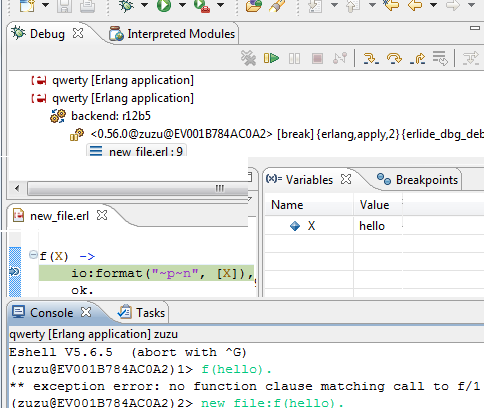Viewport: 484px width, 408px height.
Task: Click the Back navigation arrow
Action: click(x=415, y=5)
